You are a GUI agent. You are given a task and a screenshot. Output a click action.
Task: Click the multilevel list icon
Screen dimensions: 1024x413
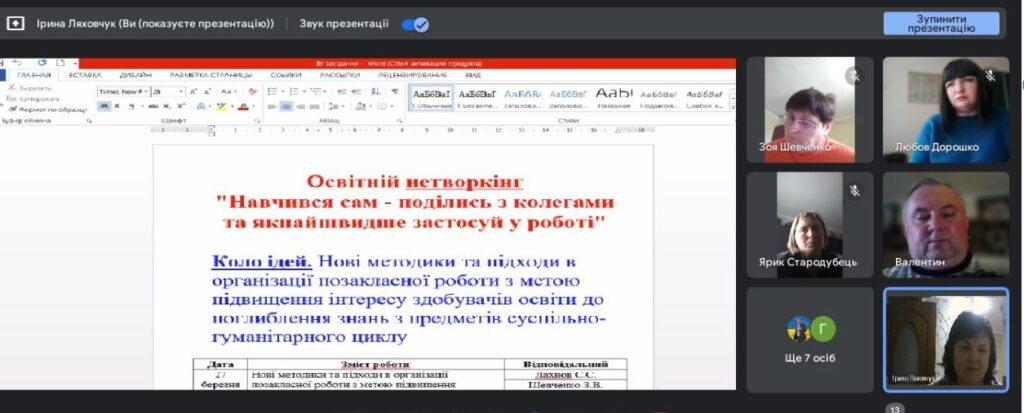[x=317, y=91]
